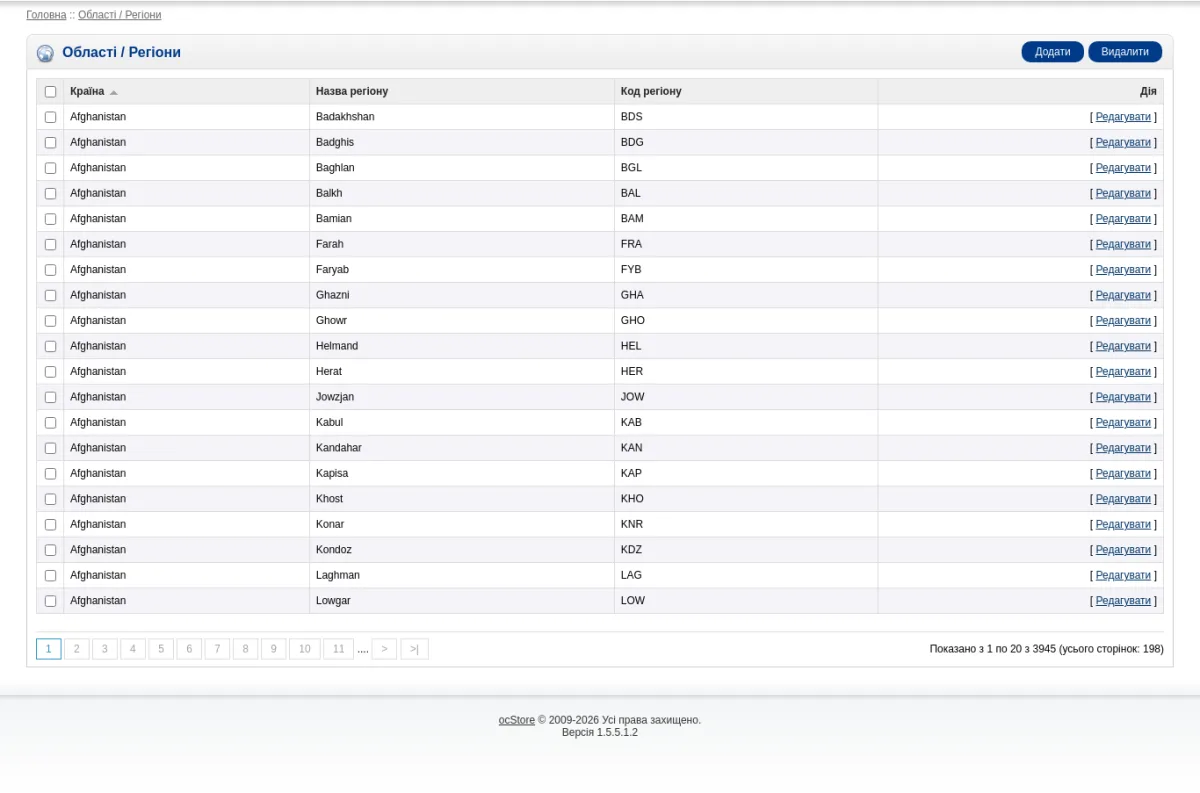Open page 2 of regions
This screenshot has width=1200, height=793.
(76, 649)
